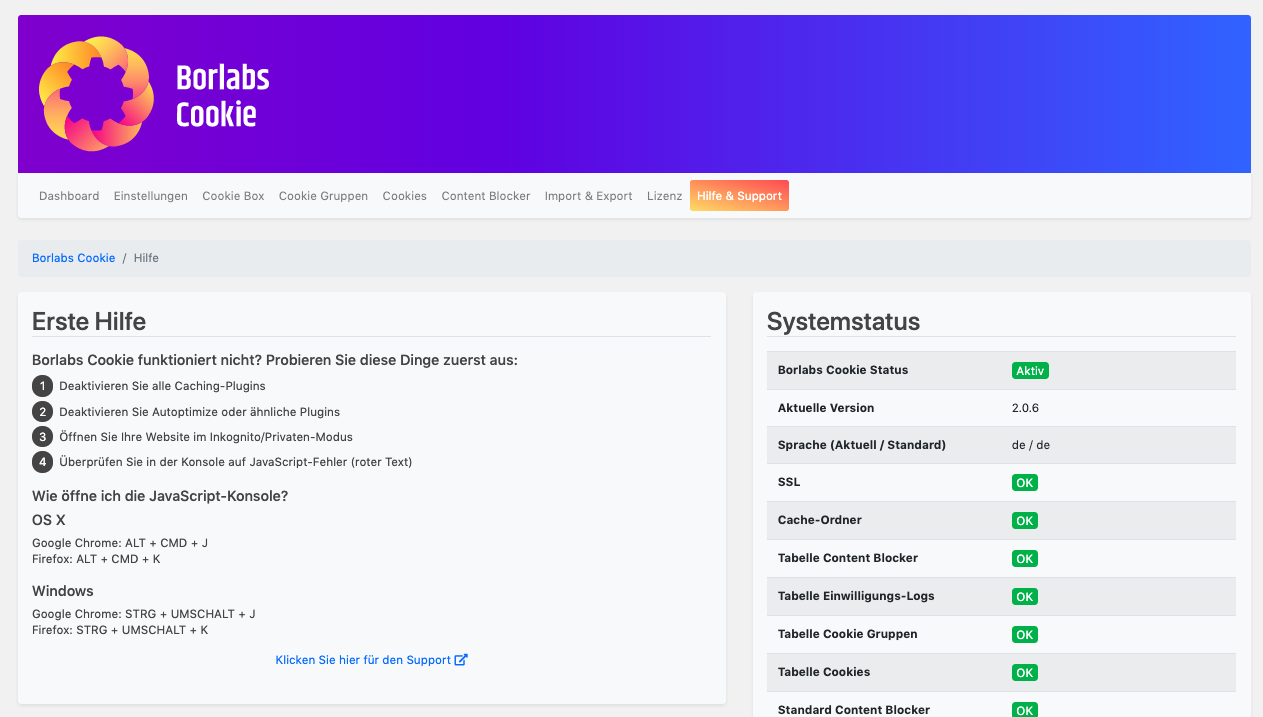This screenshot has height=717, width=1263.
Task: Click the external link icon beside Support
Action: [461, 660]
